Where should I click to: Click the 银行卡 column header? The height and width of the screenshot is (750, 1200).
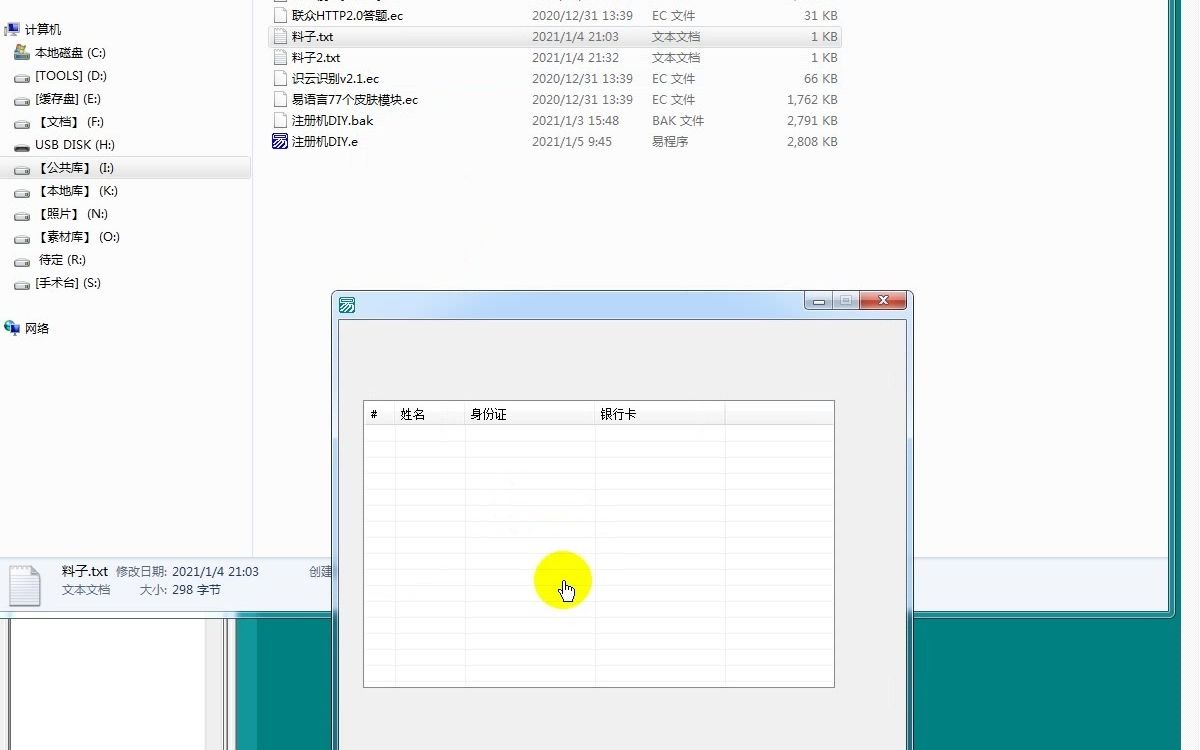pyautogui.click(x=620, y=413)
